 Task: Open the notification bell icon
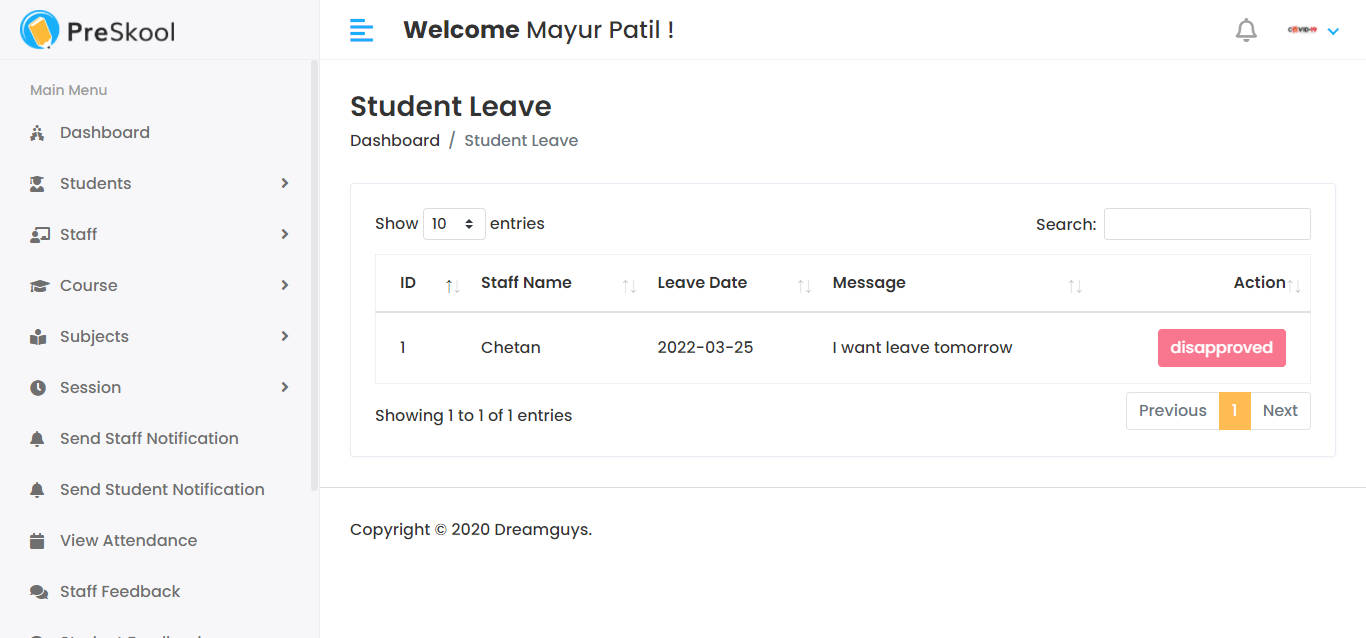[x=1246, y=29]
